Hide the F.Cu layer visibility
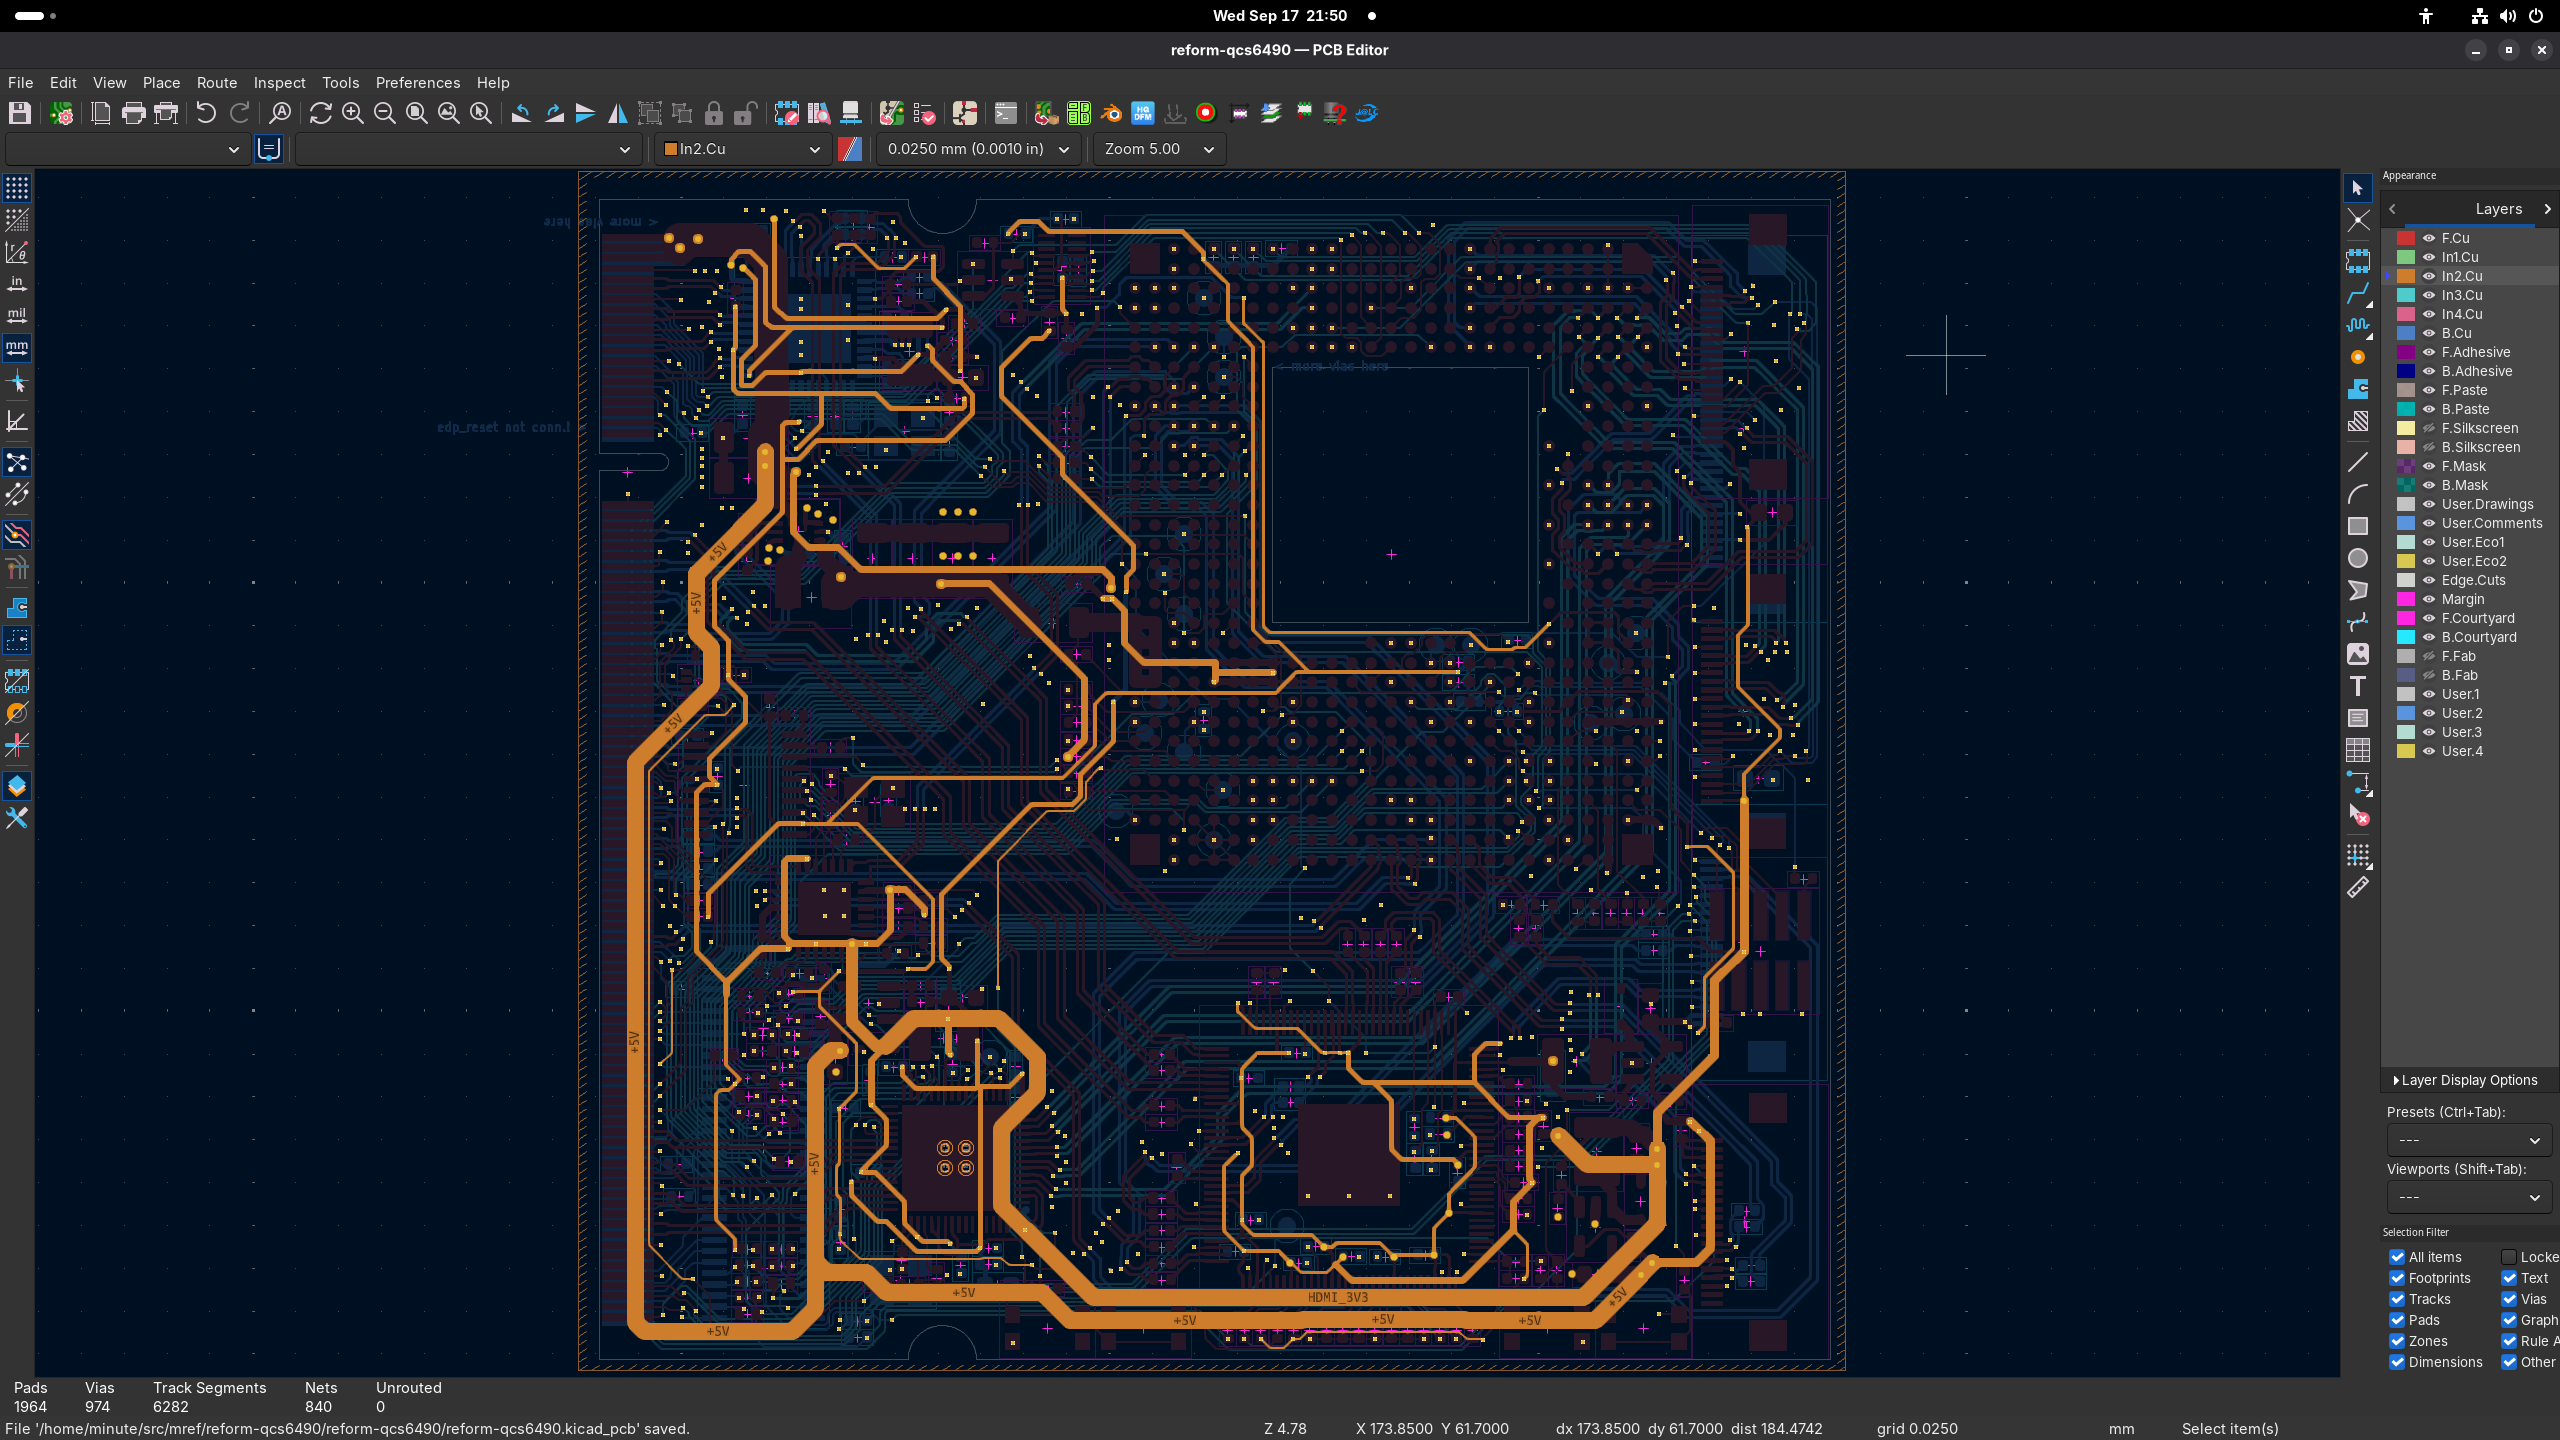 2428,238
